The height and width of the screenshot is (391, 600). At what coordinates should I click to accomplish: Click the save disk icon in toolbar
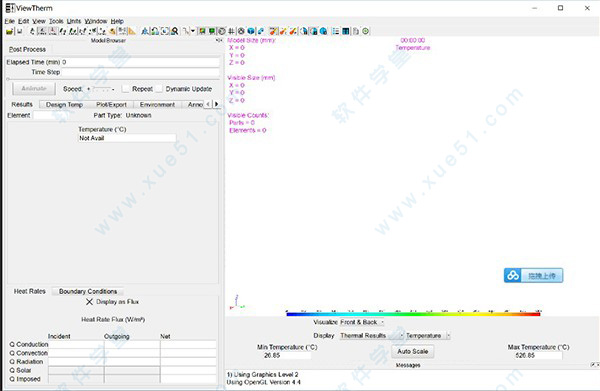tap(20, 31)
